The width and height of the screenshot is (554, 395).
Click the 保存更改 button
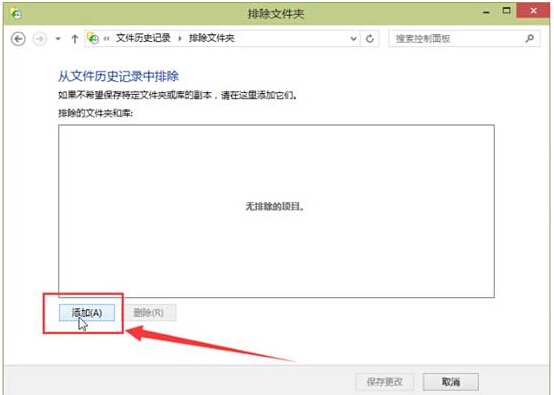click(384, 382)
